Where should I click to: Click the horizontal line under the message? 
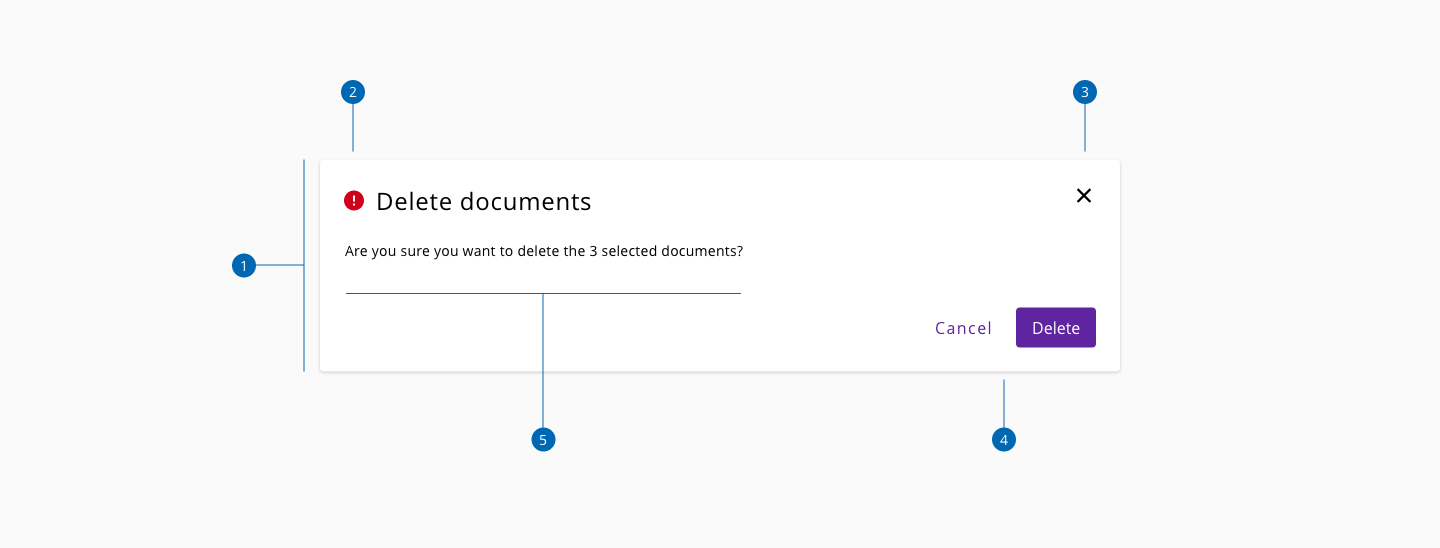tap(543, 293)
